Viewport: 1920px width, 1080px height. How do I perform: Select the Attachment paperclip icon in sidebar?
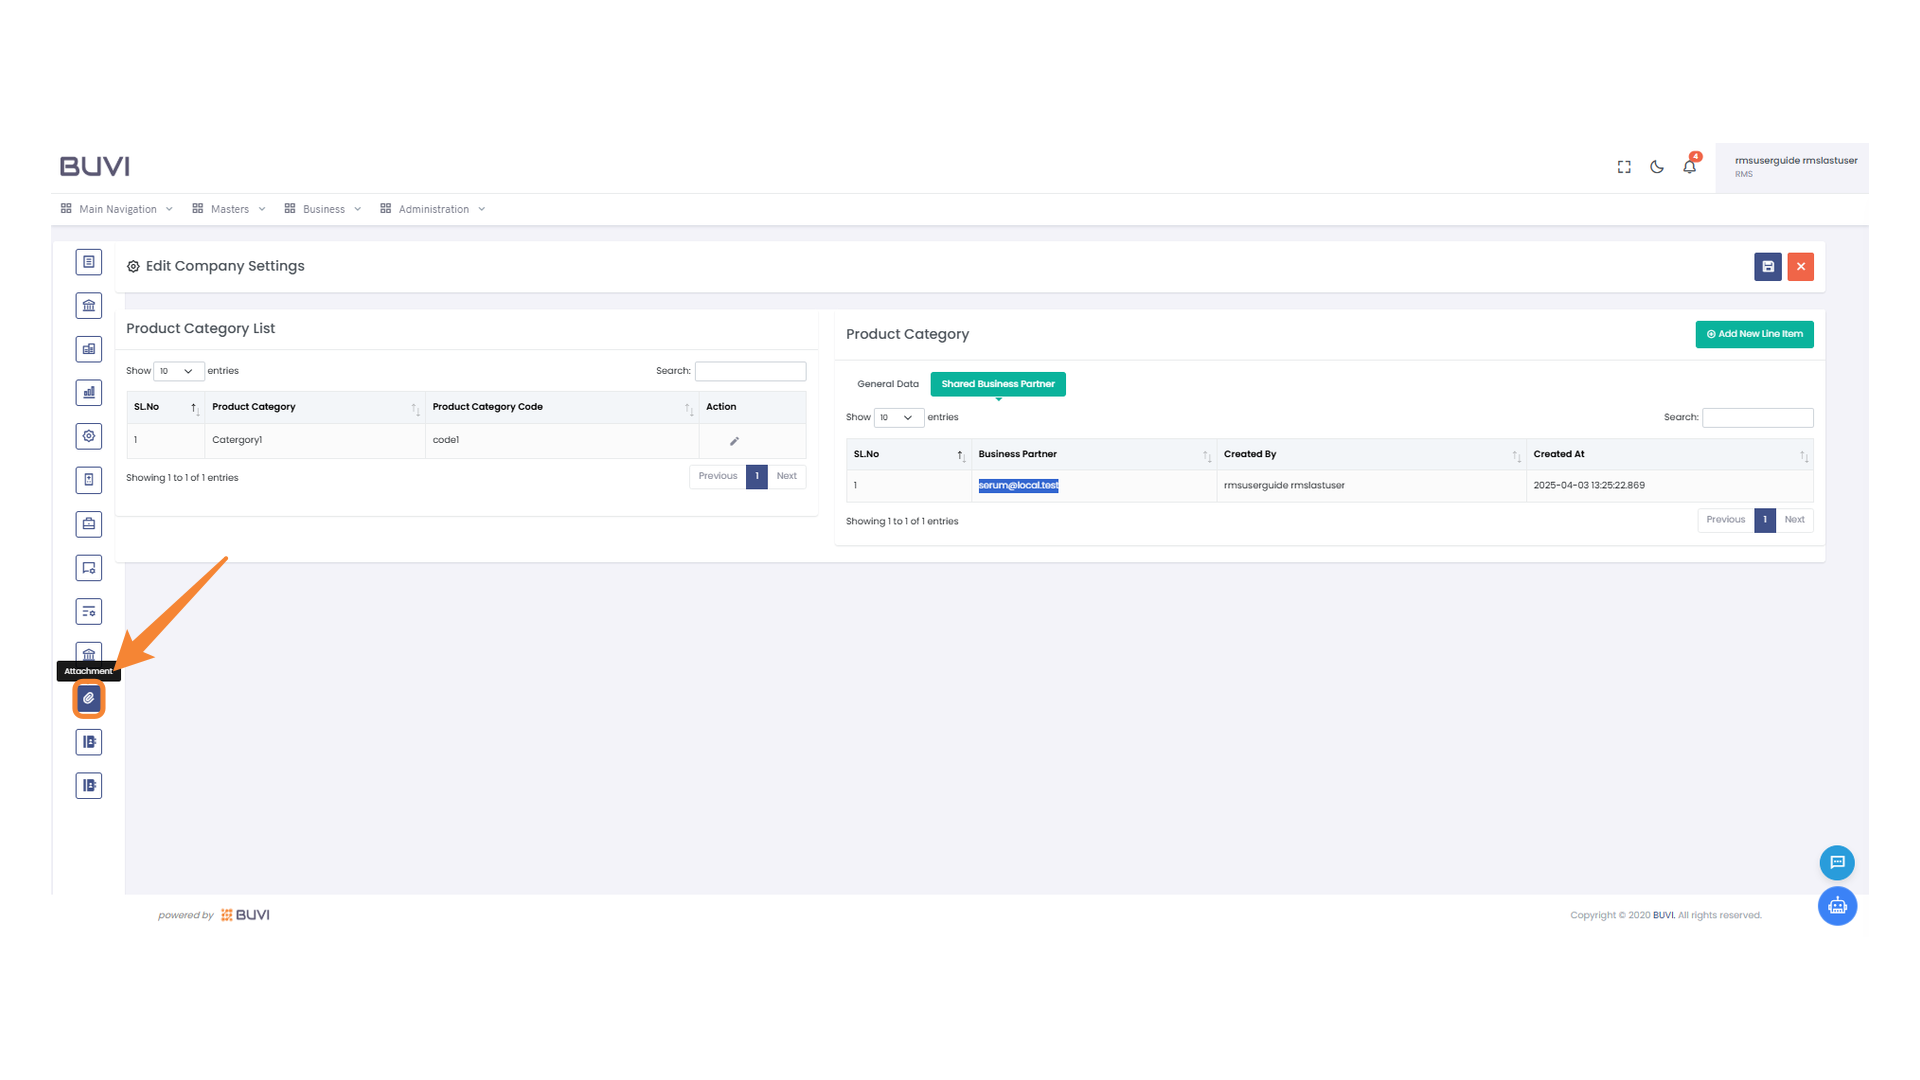point(88,699)
